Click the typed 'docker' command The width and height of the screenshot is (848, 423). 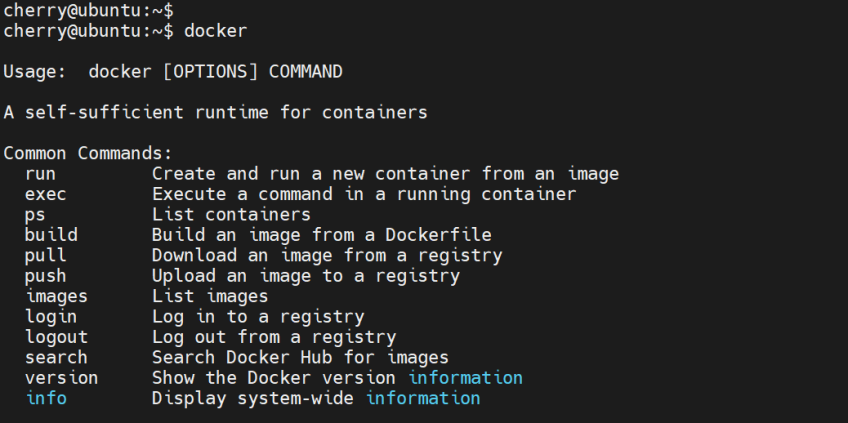point(215,31)
